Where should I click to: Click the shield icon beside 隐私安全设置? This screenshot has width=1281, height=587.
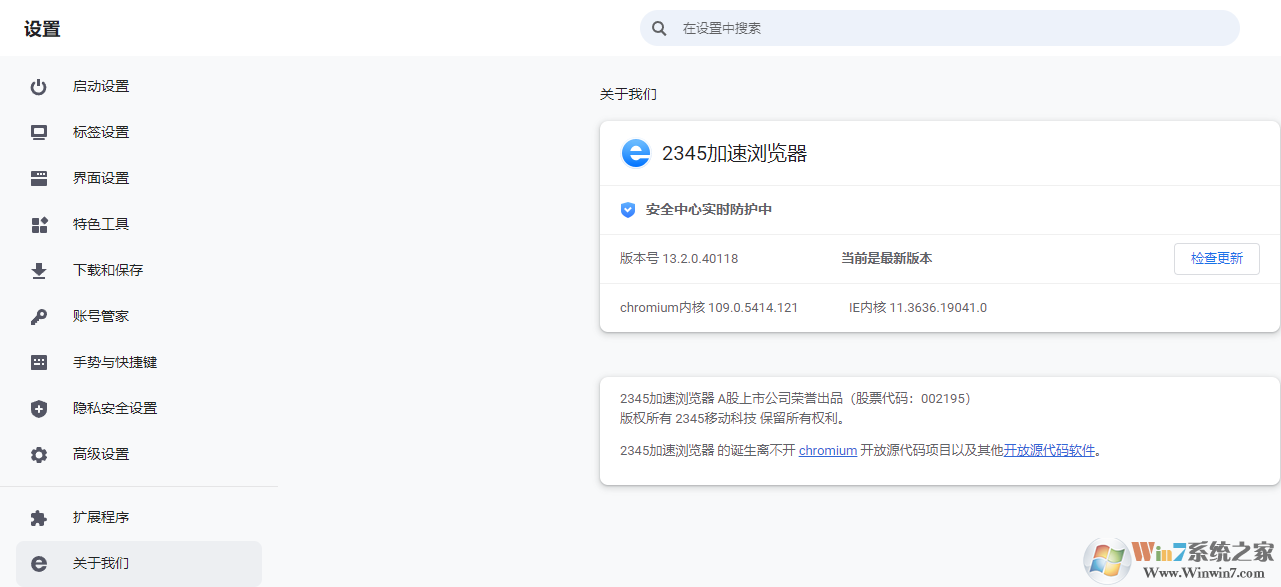[x=39, y=409]
